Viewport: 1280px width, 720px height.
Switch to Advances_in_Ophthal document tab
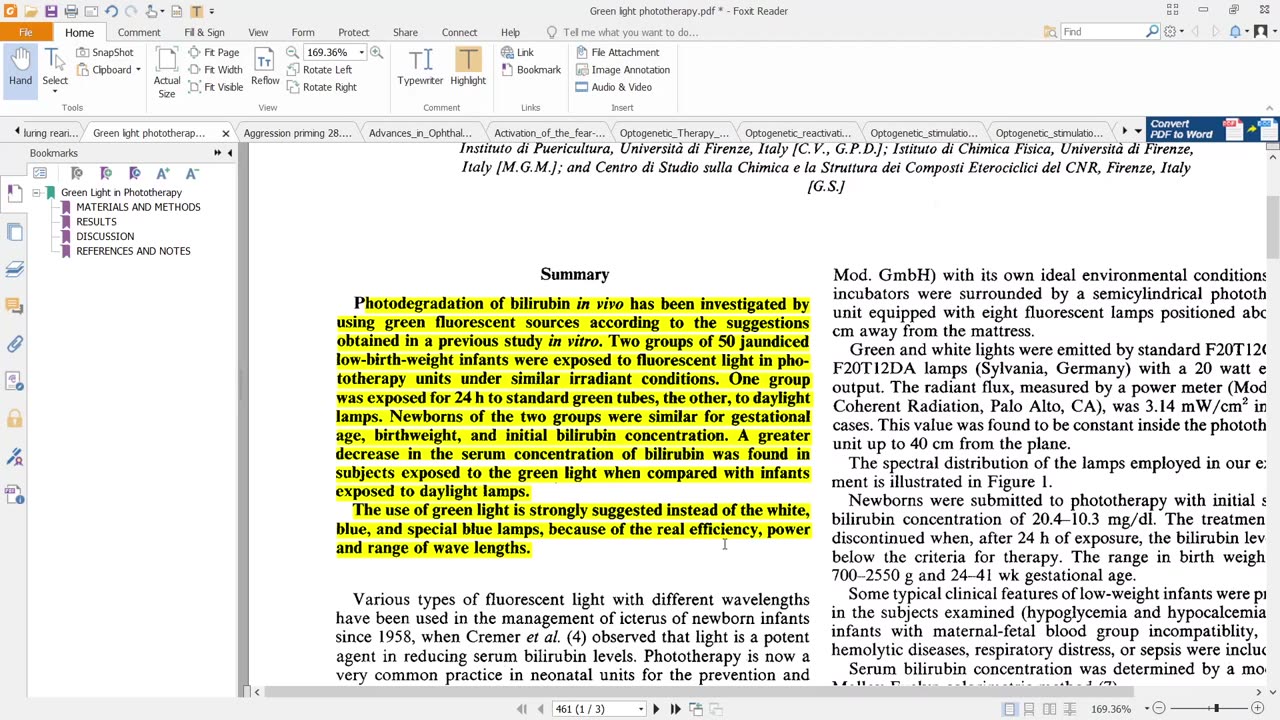click(420, 133)
